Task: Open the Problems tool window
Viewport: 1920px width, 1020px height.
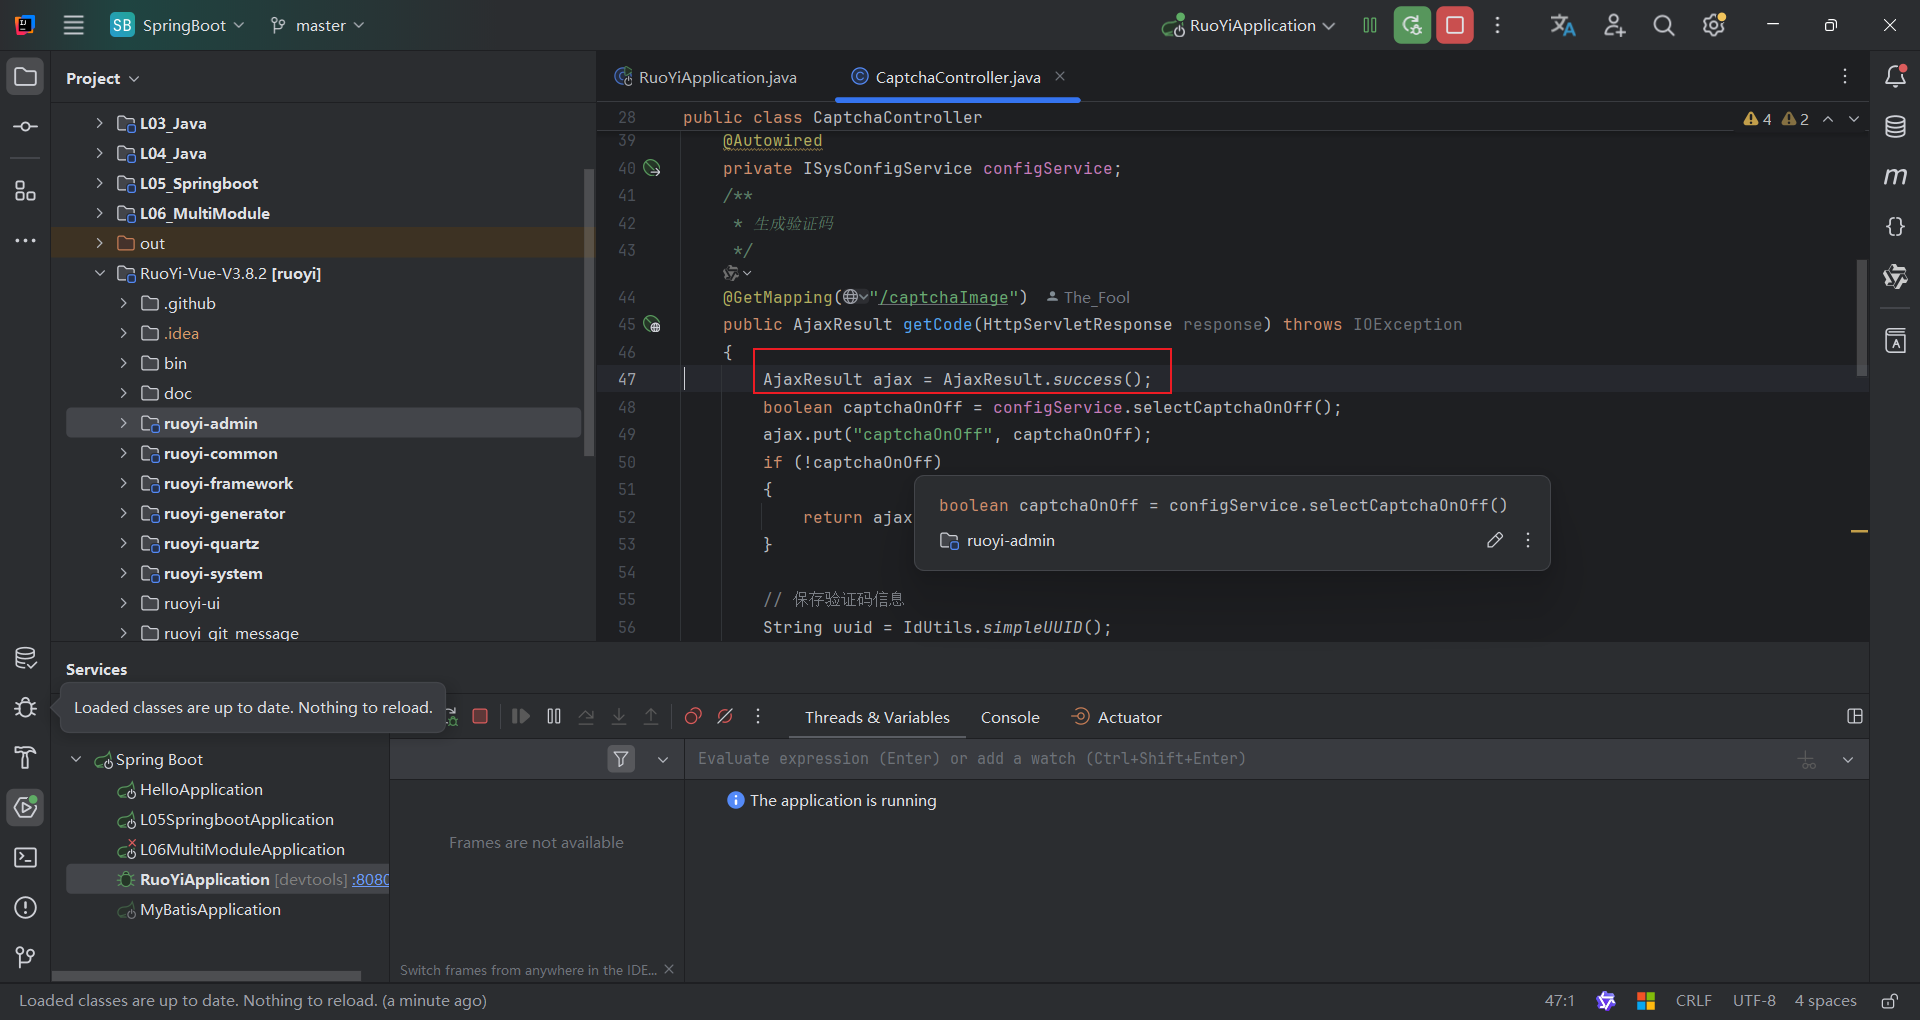Action: 26,908
